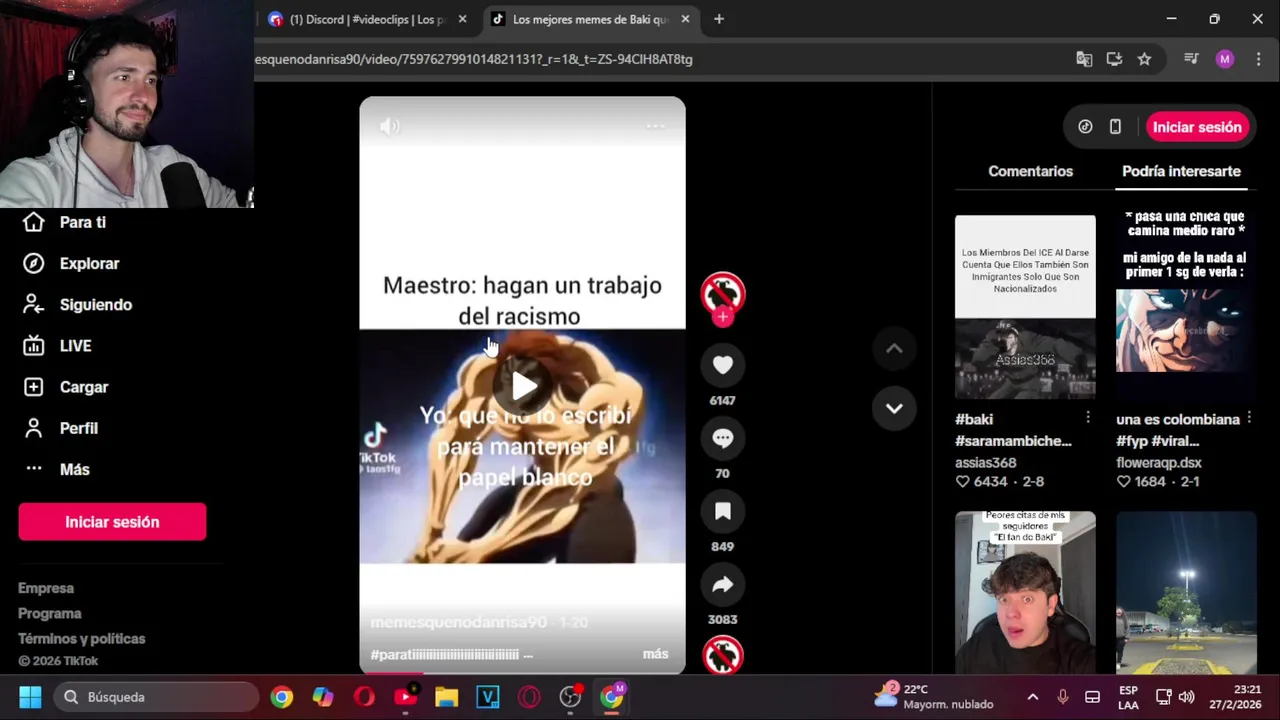Viewport: 1280px width, 720px height.
Task: Click the install app icon in address bar
Action: pos(1114,59)
